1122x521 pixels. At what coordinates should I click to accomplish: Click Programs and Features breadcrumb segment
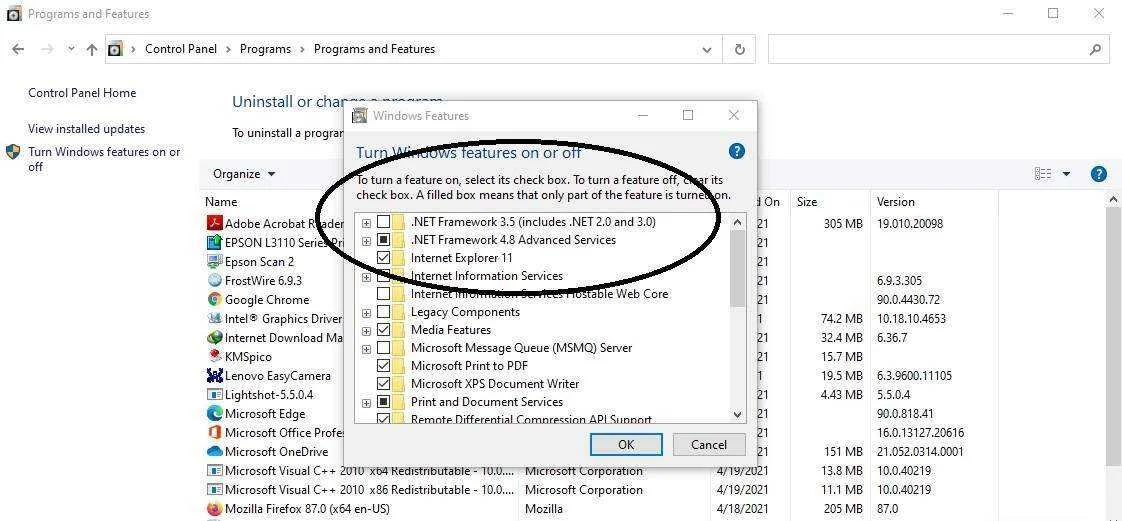point(374,49)
